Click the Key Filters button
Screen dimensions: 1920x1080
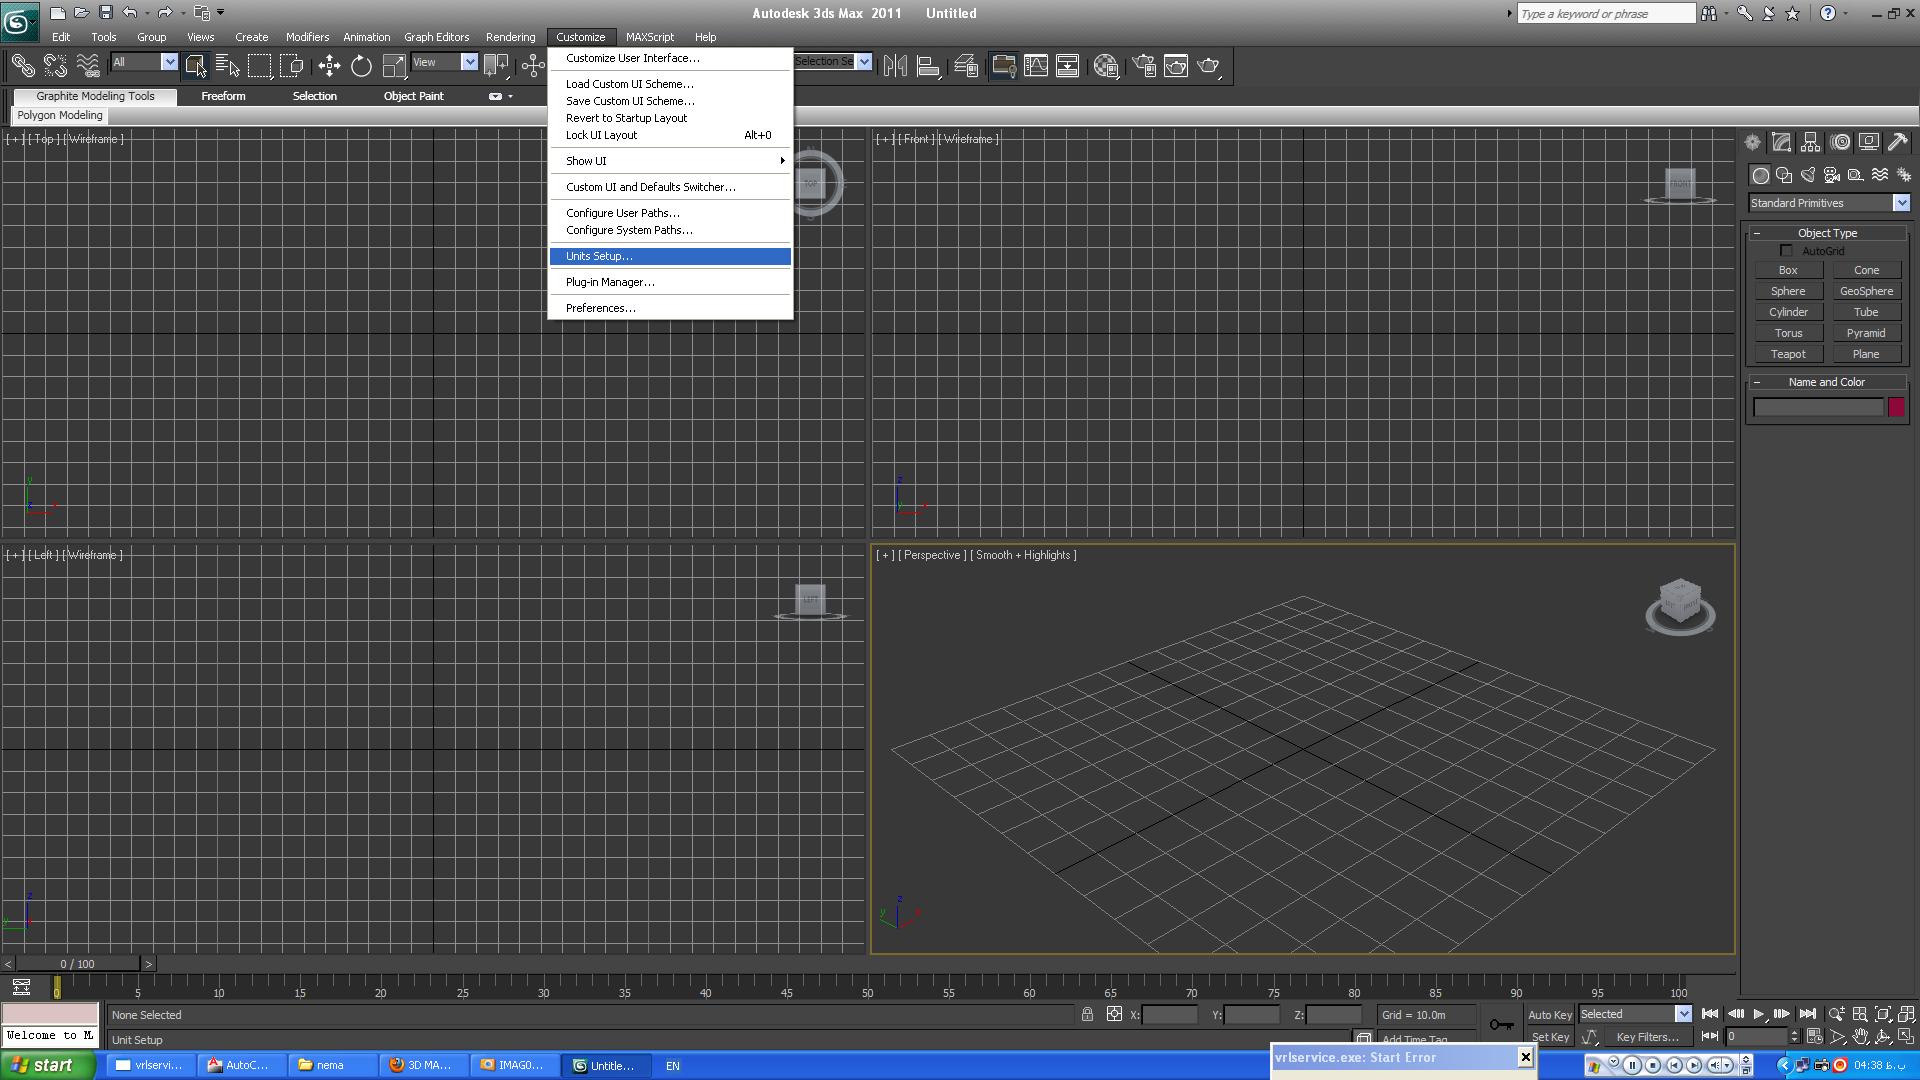pos(1647,1037)
